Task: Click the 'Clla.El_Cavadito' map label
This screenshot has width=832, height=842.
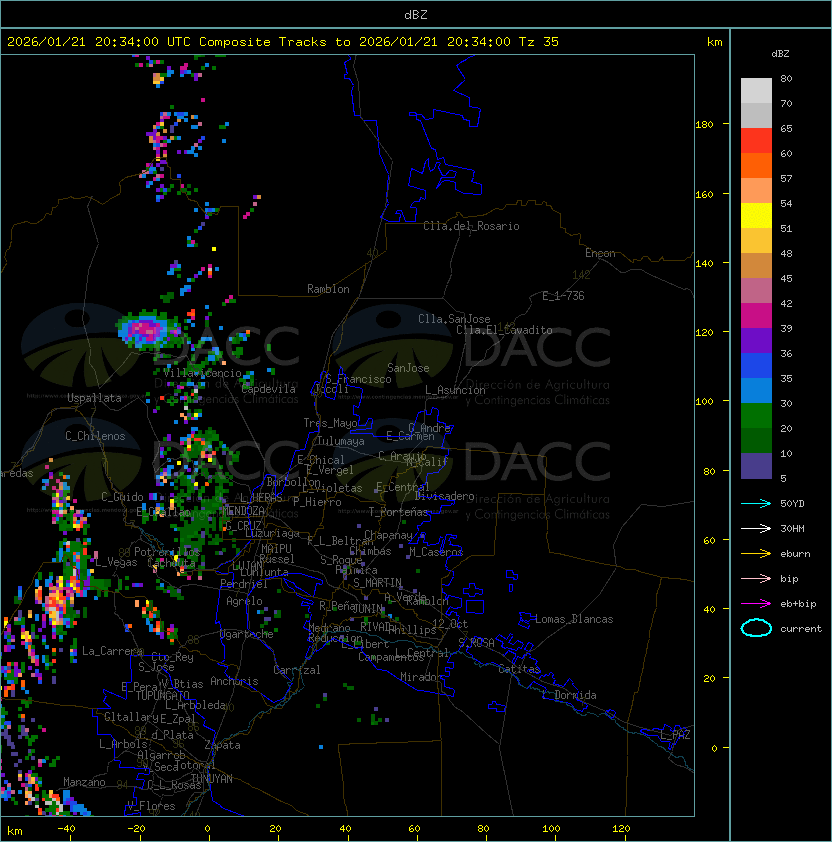Action: [x=504, y=330]
